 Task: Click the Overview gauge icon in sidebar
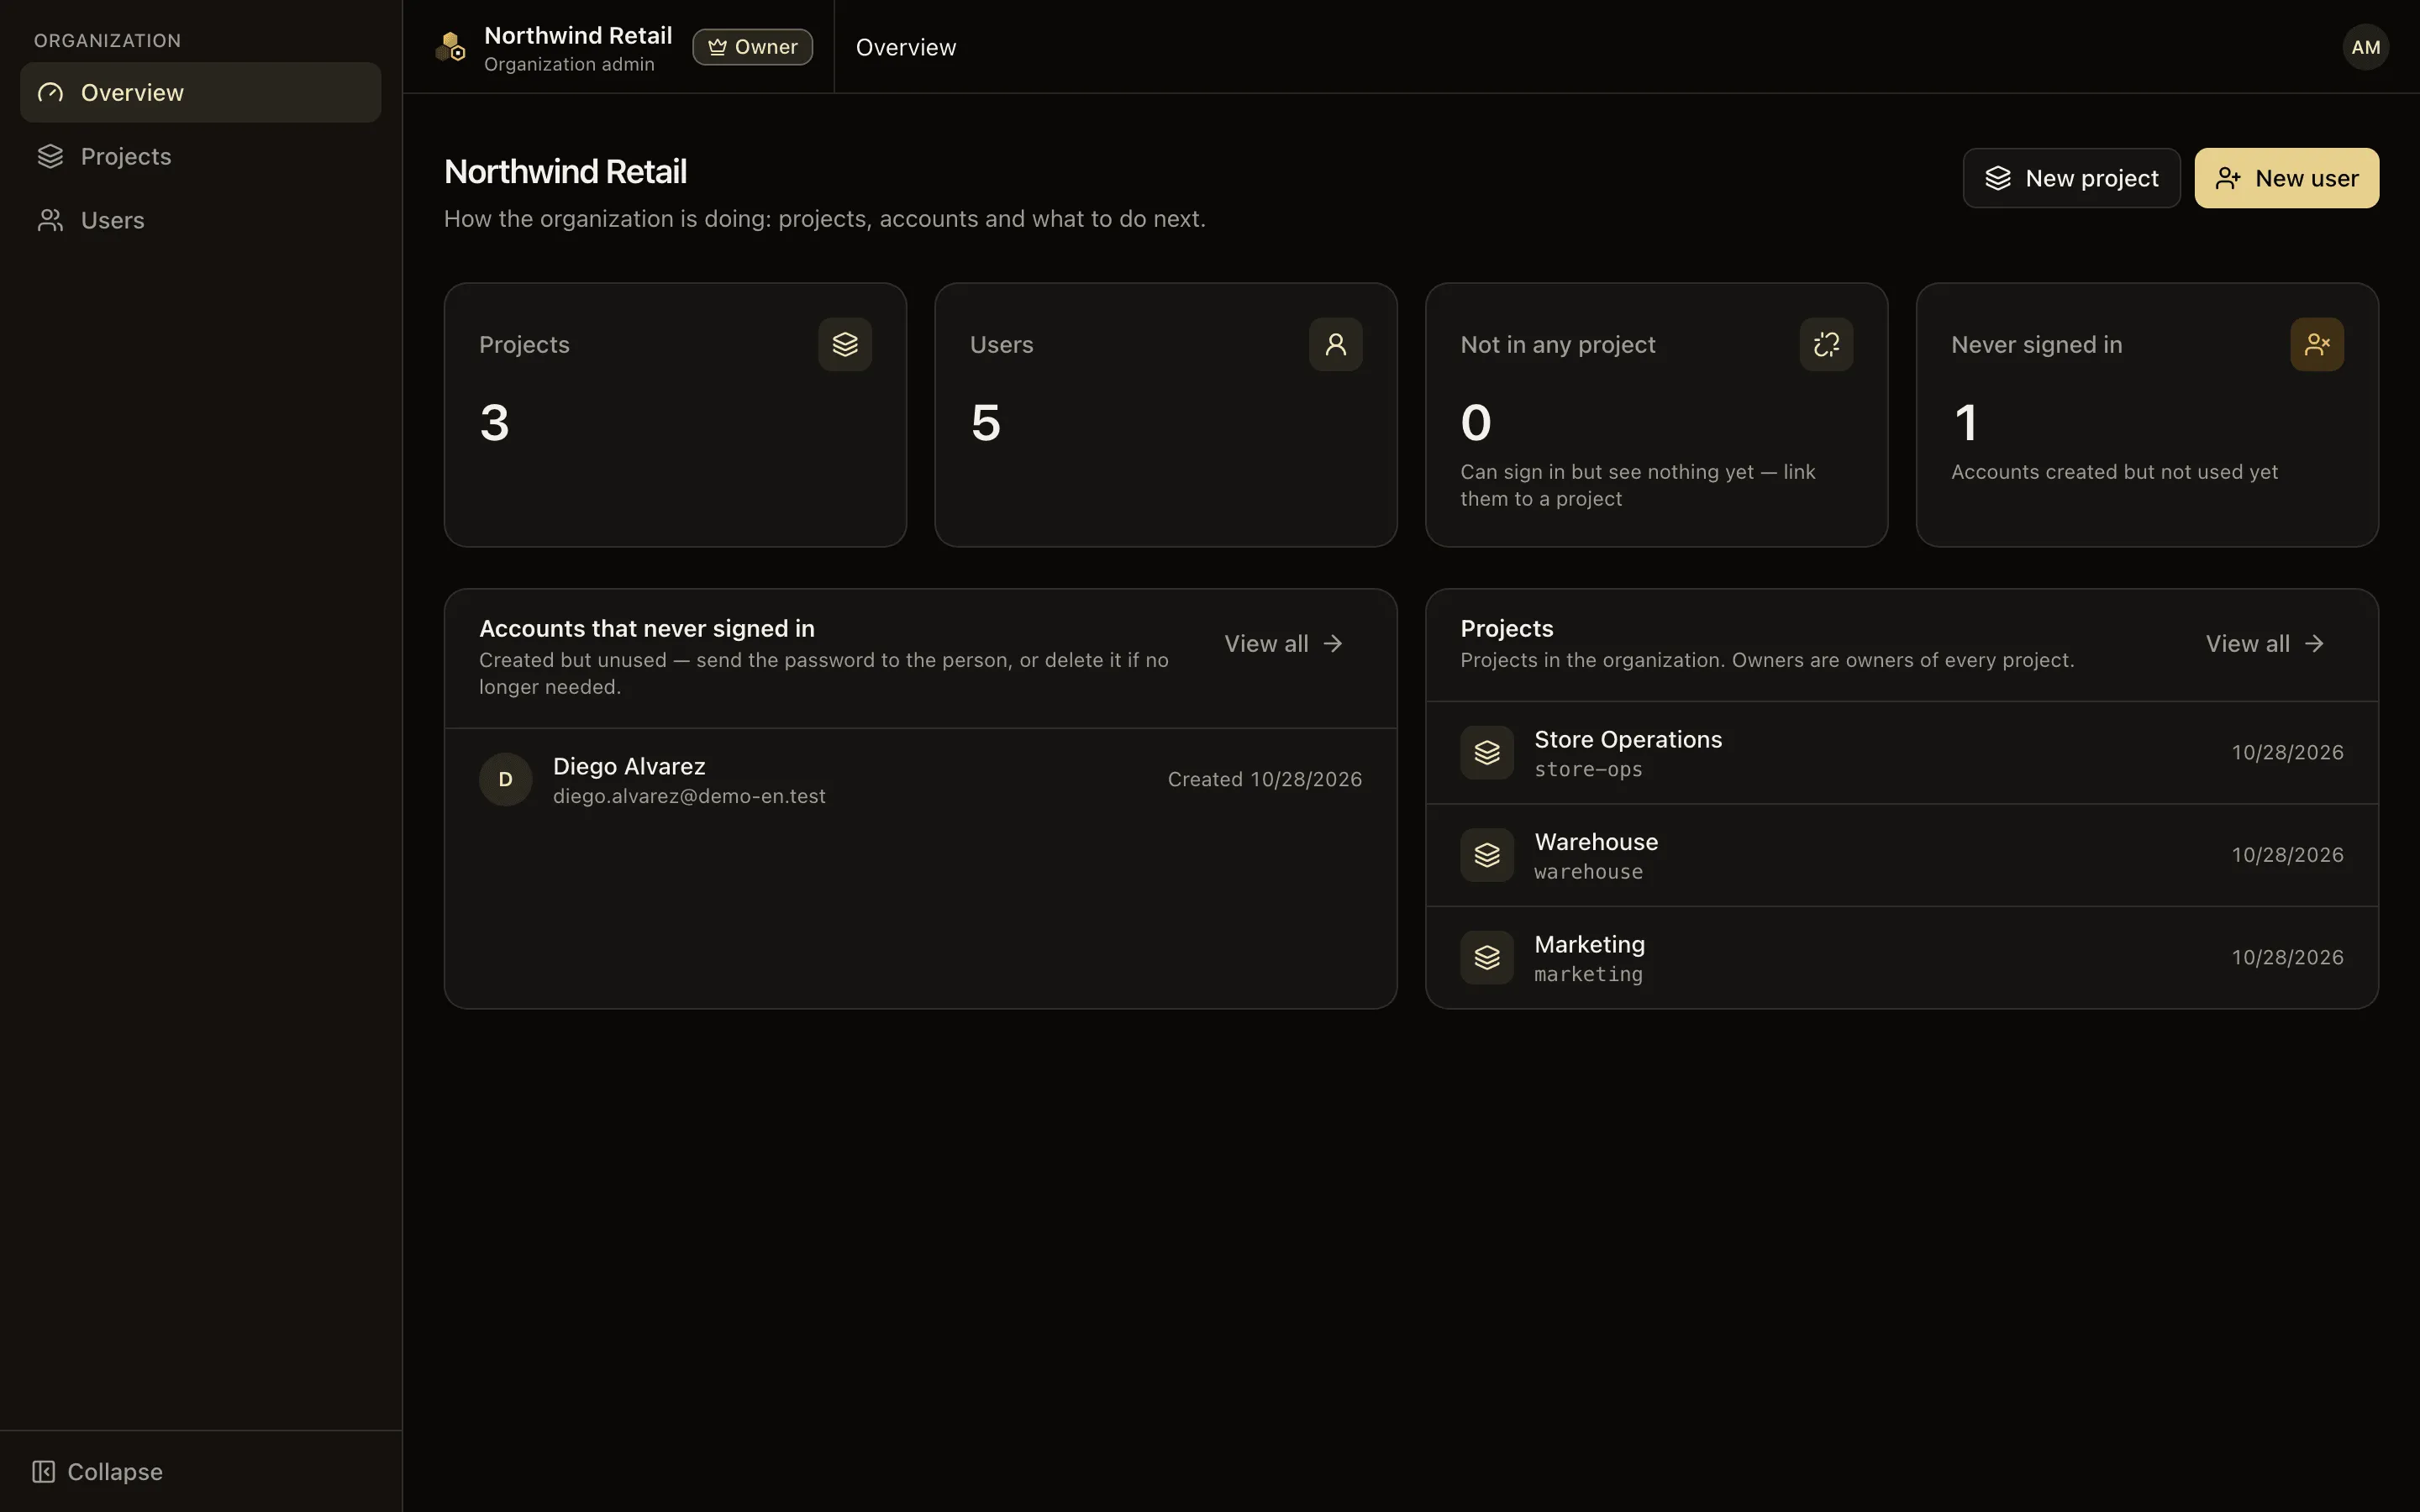click(50, 92)
